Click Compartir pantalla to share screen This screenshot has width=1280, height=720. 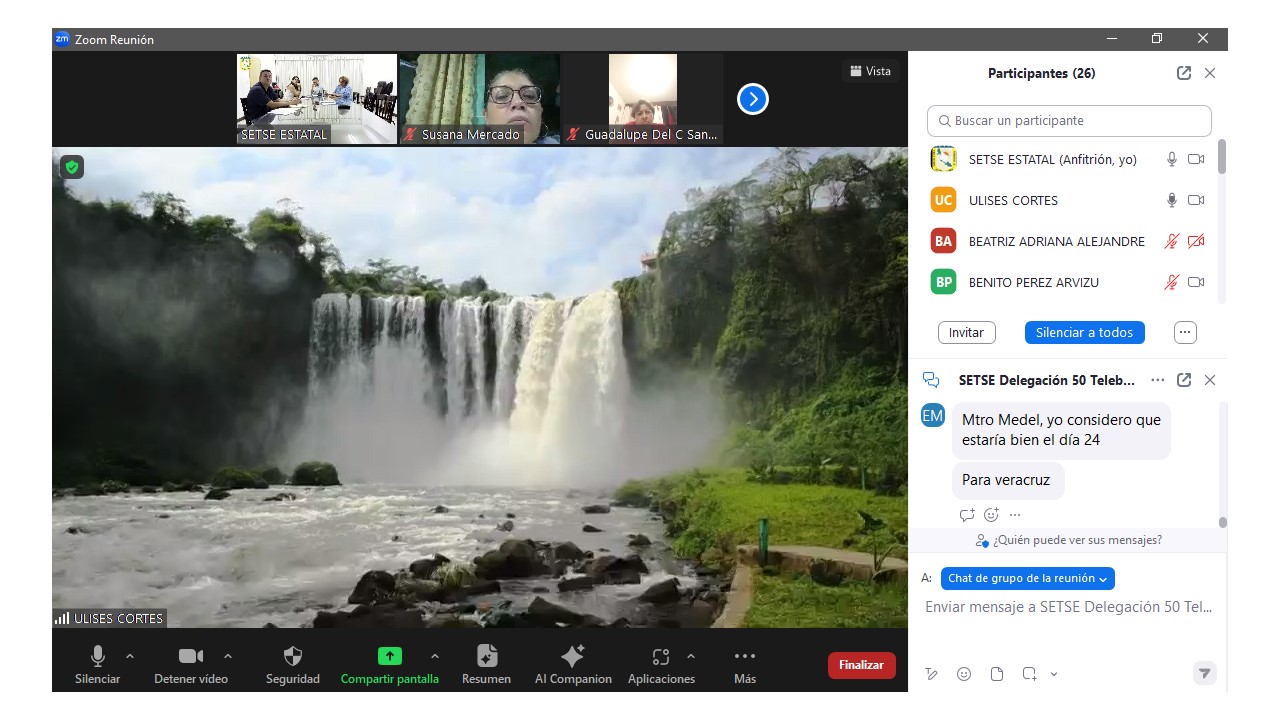(x=389, y=657)
